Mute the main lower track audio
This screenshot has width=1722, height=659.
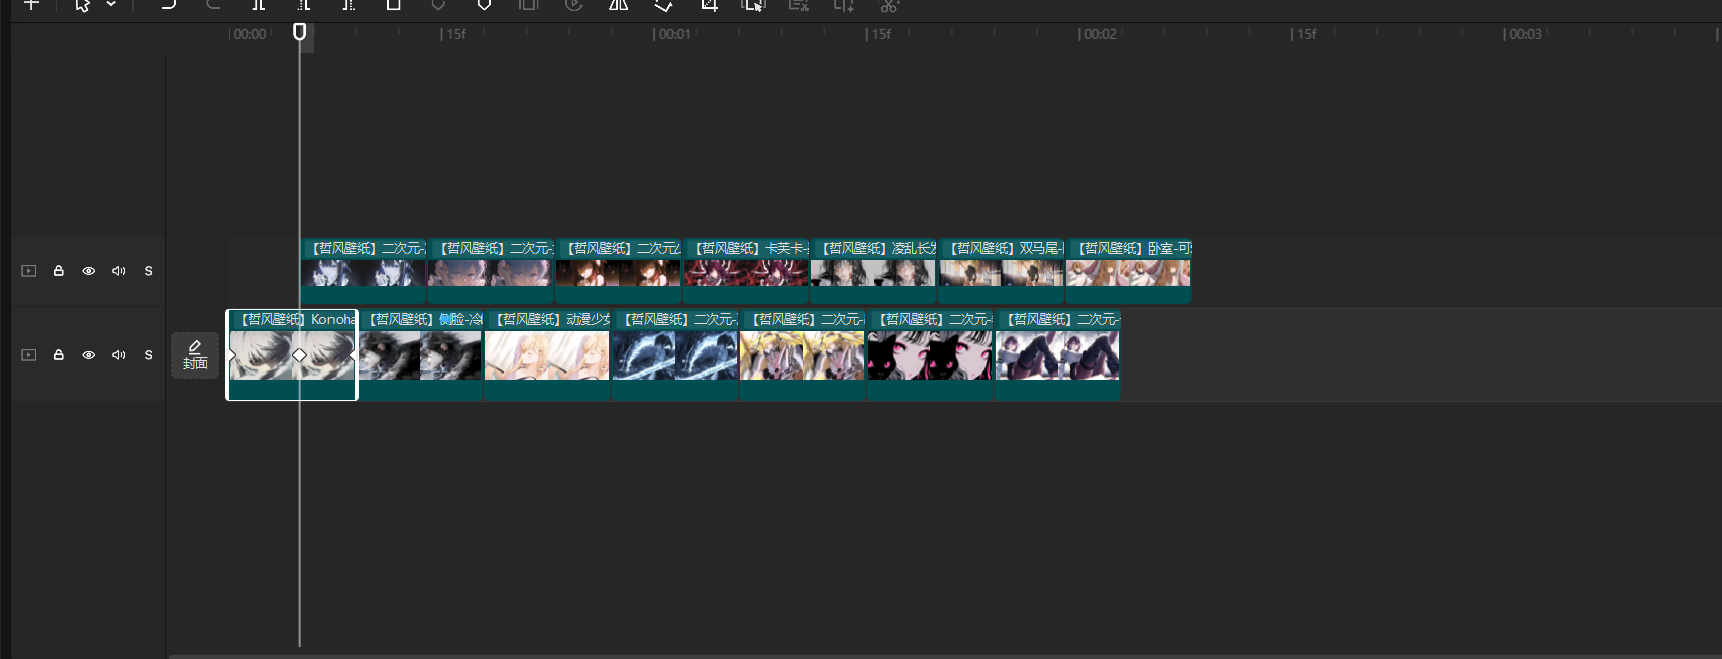(119, 355)
